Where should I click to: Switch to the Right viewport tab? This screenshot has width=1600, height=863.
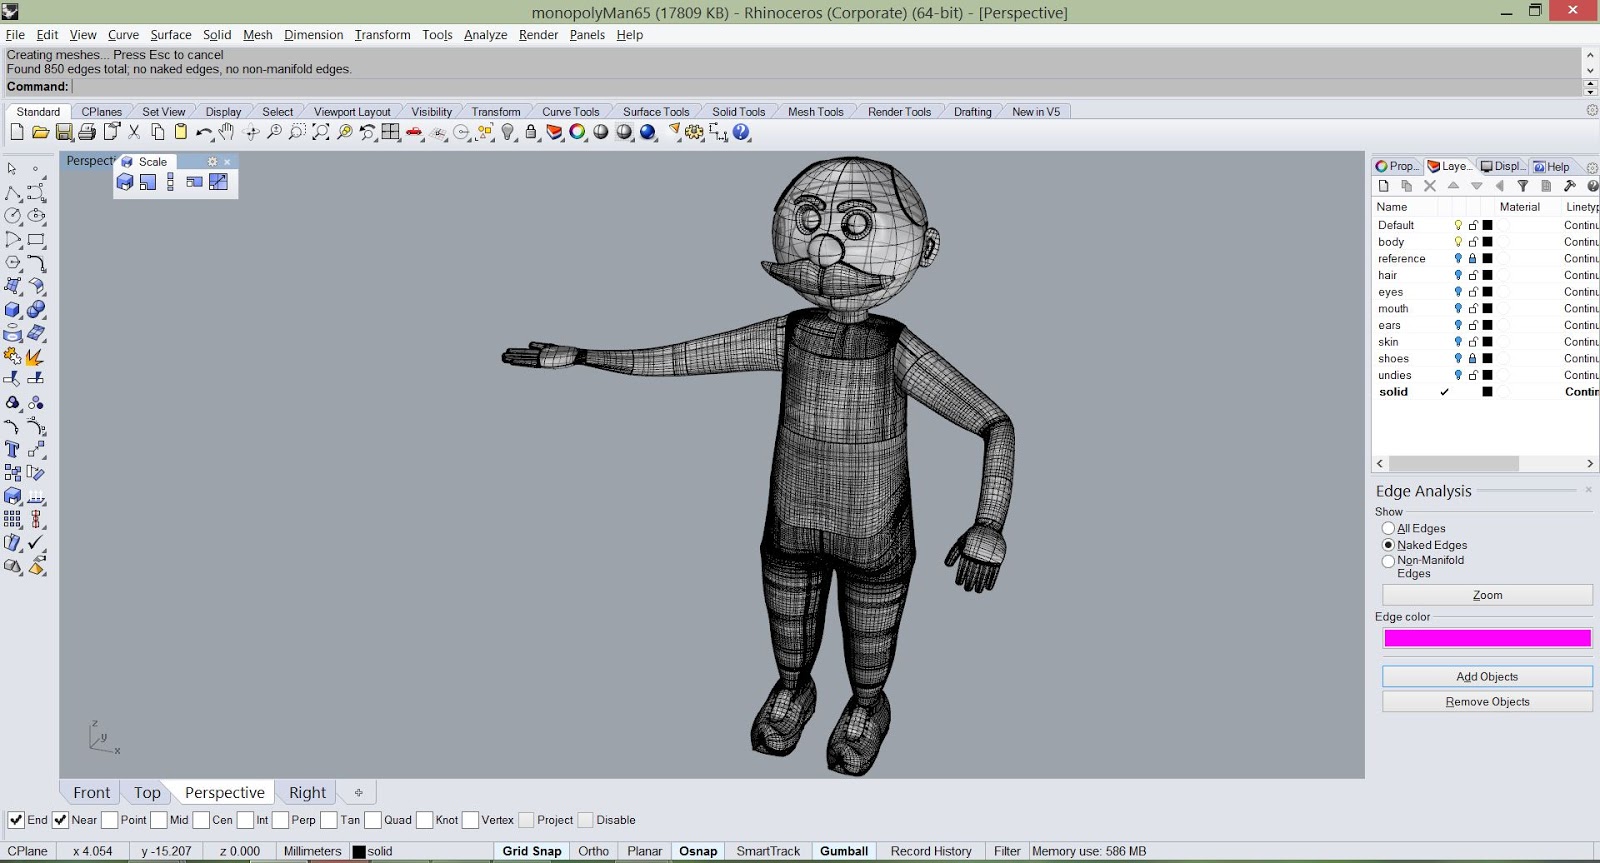pyautogui.click(x=307, y=793)
